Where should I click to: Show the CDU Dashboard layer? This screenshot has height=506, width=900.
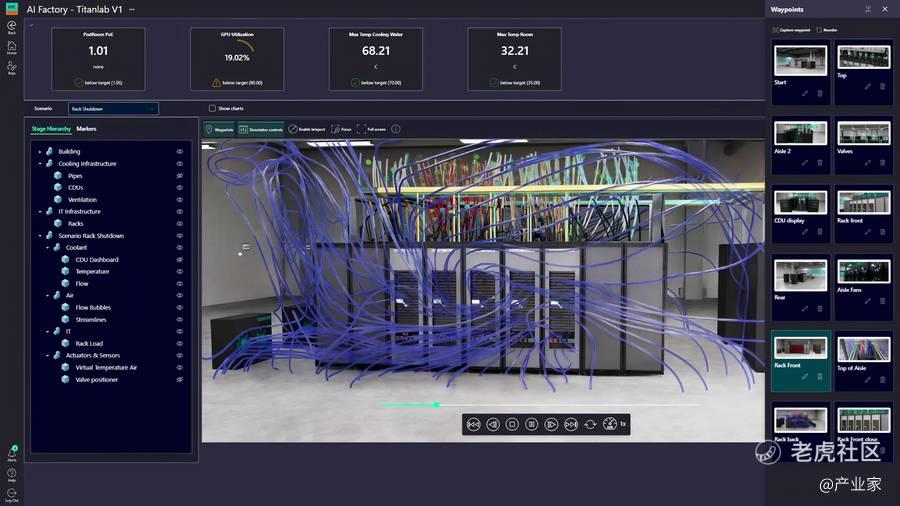[x=180, y=260]
